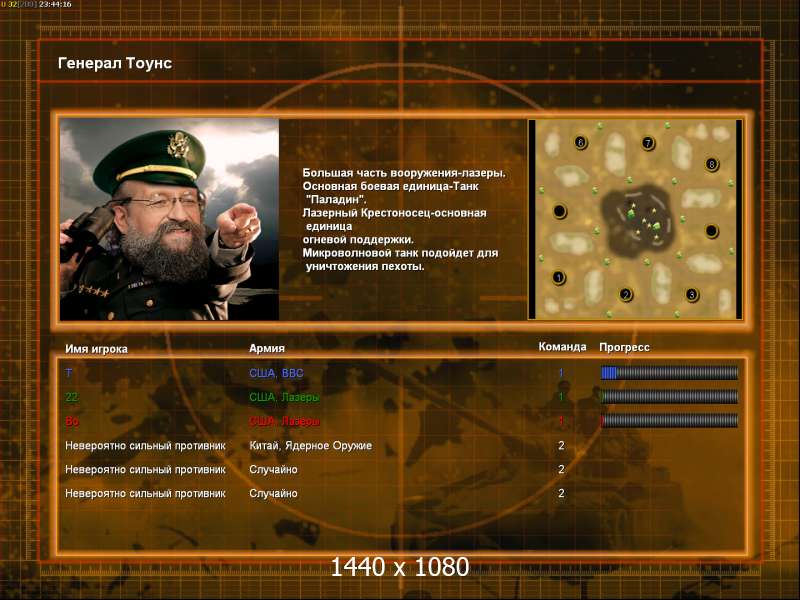Screen dimensions: 800x600
Task: Click the 'Армия' column header
Action: pos(267,348)
